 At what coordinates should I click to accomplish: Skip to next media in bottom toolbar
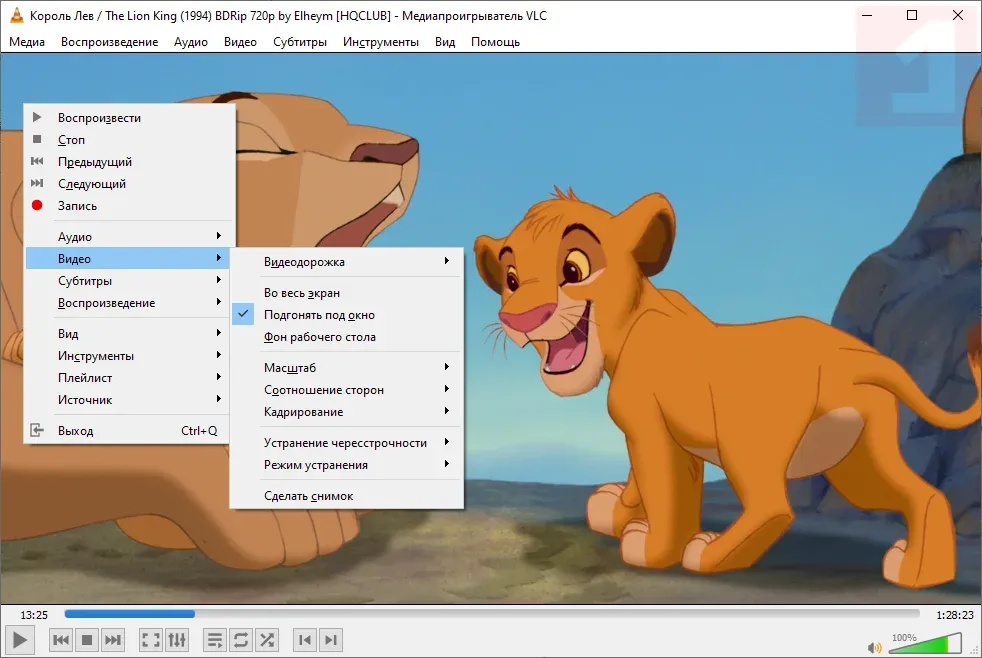point(113,640)
